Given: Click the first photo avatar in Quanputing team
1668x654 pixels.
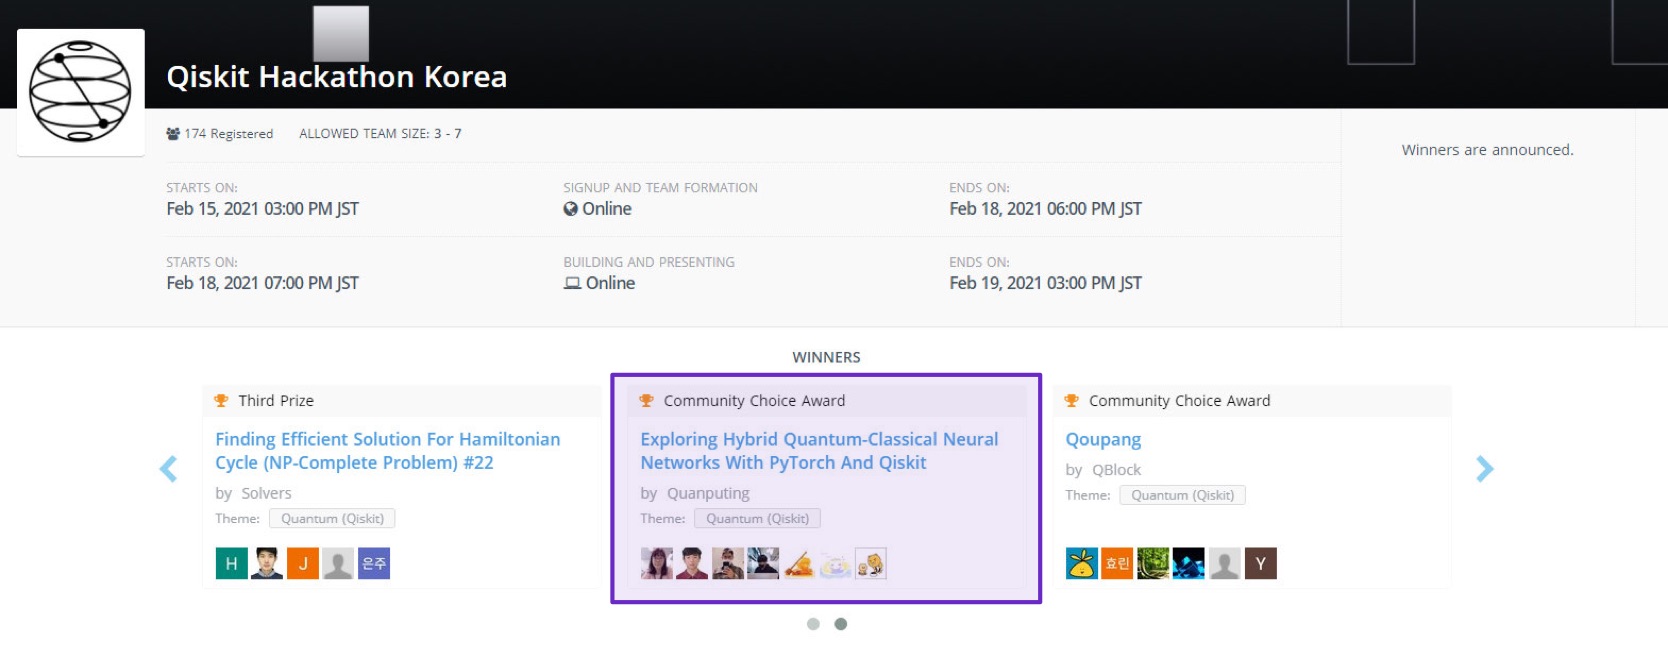Looking at the screenshot, I should 656,564.
